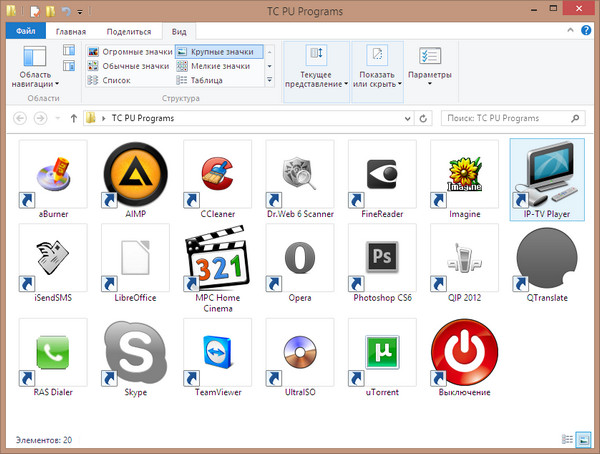This screenshot has width=600, height=454.
Task: Open the AIMP shortcut icon
Action: tap(134, 173)
